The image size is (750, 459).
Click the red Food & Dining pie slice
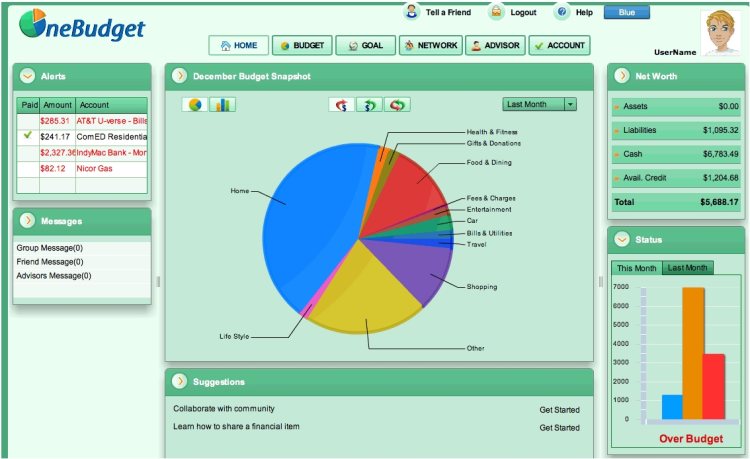tap(407, 196)
